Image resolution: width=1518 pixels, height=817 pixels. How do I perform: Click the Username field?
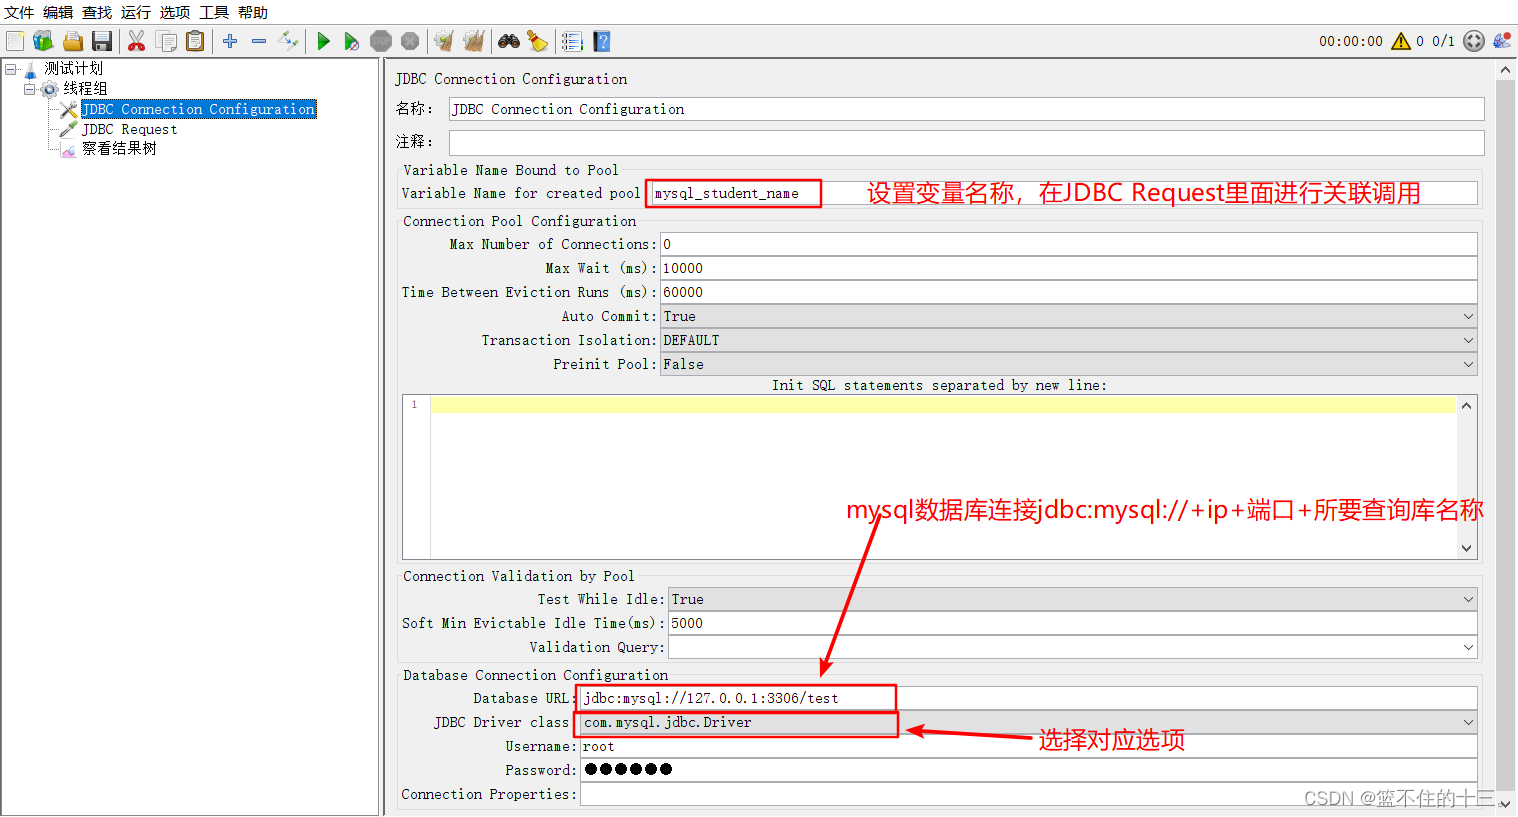click(1029, 746)
